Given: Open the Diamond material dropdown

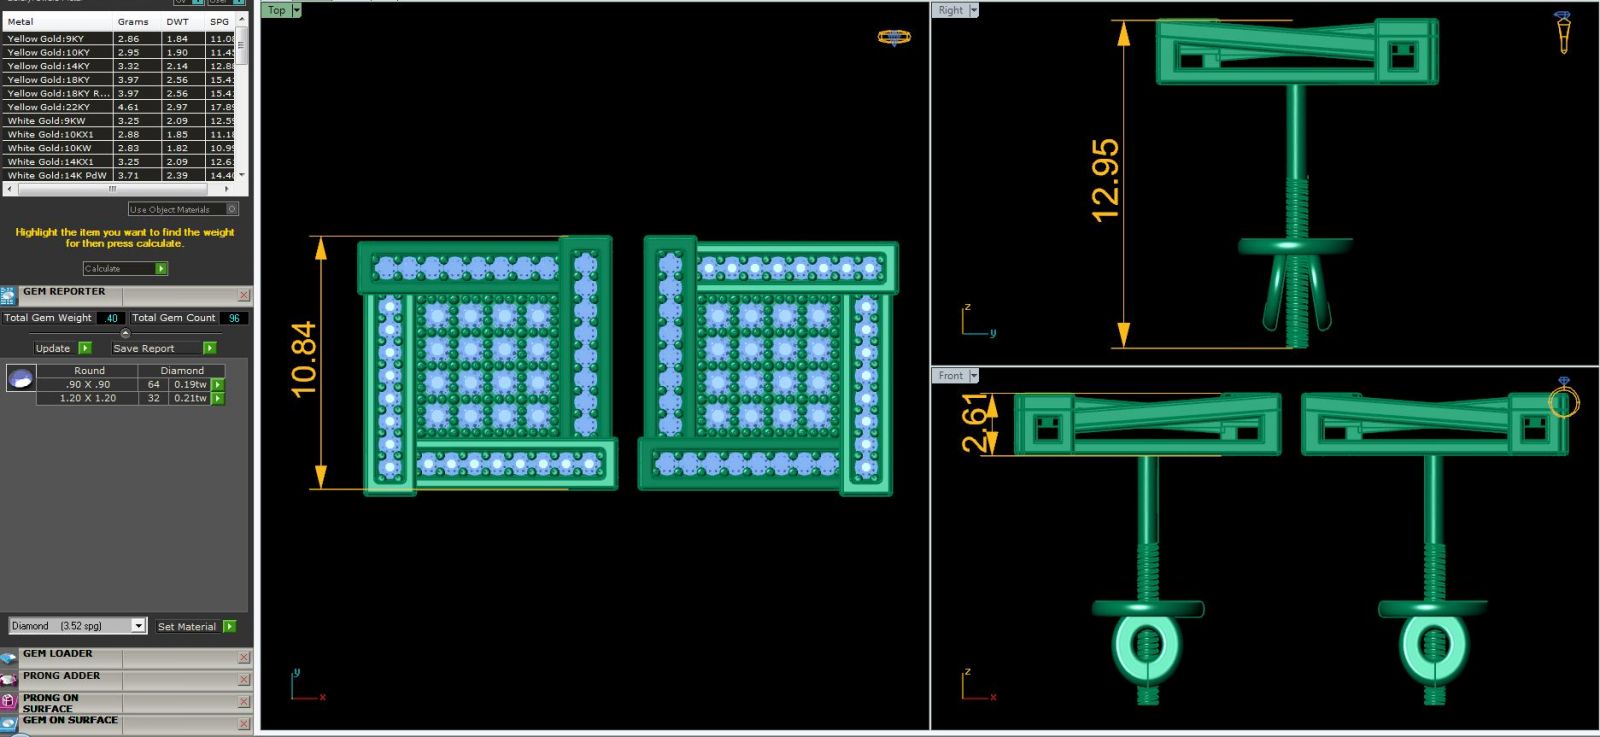Looking at the screenshot, I should coord(138,626).
